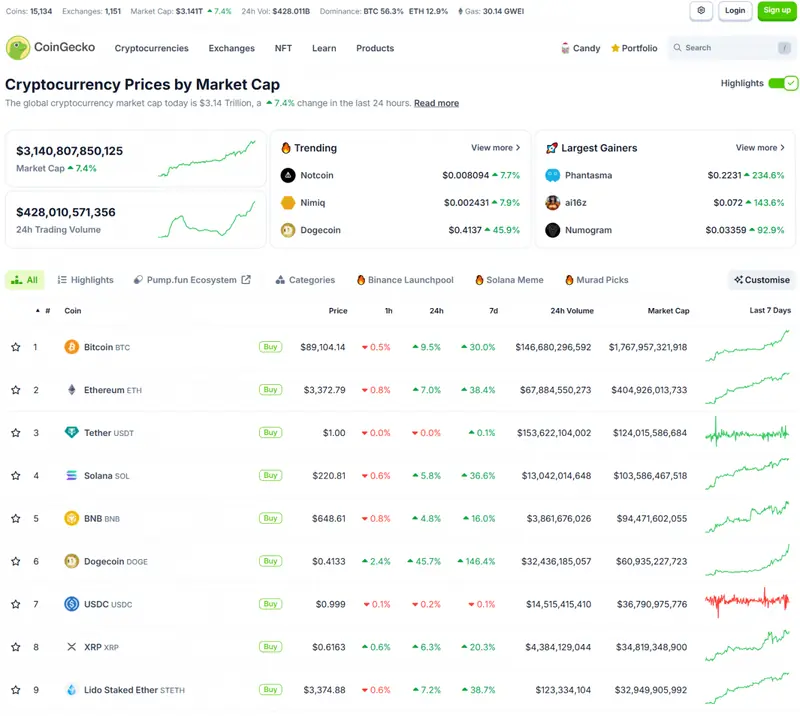Click Buy button for Solana
800x716 pixels.
click(x=270, y=476)
